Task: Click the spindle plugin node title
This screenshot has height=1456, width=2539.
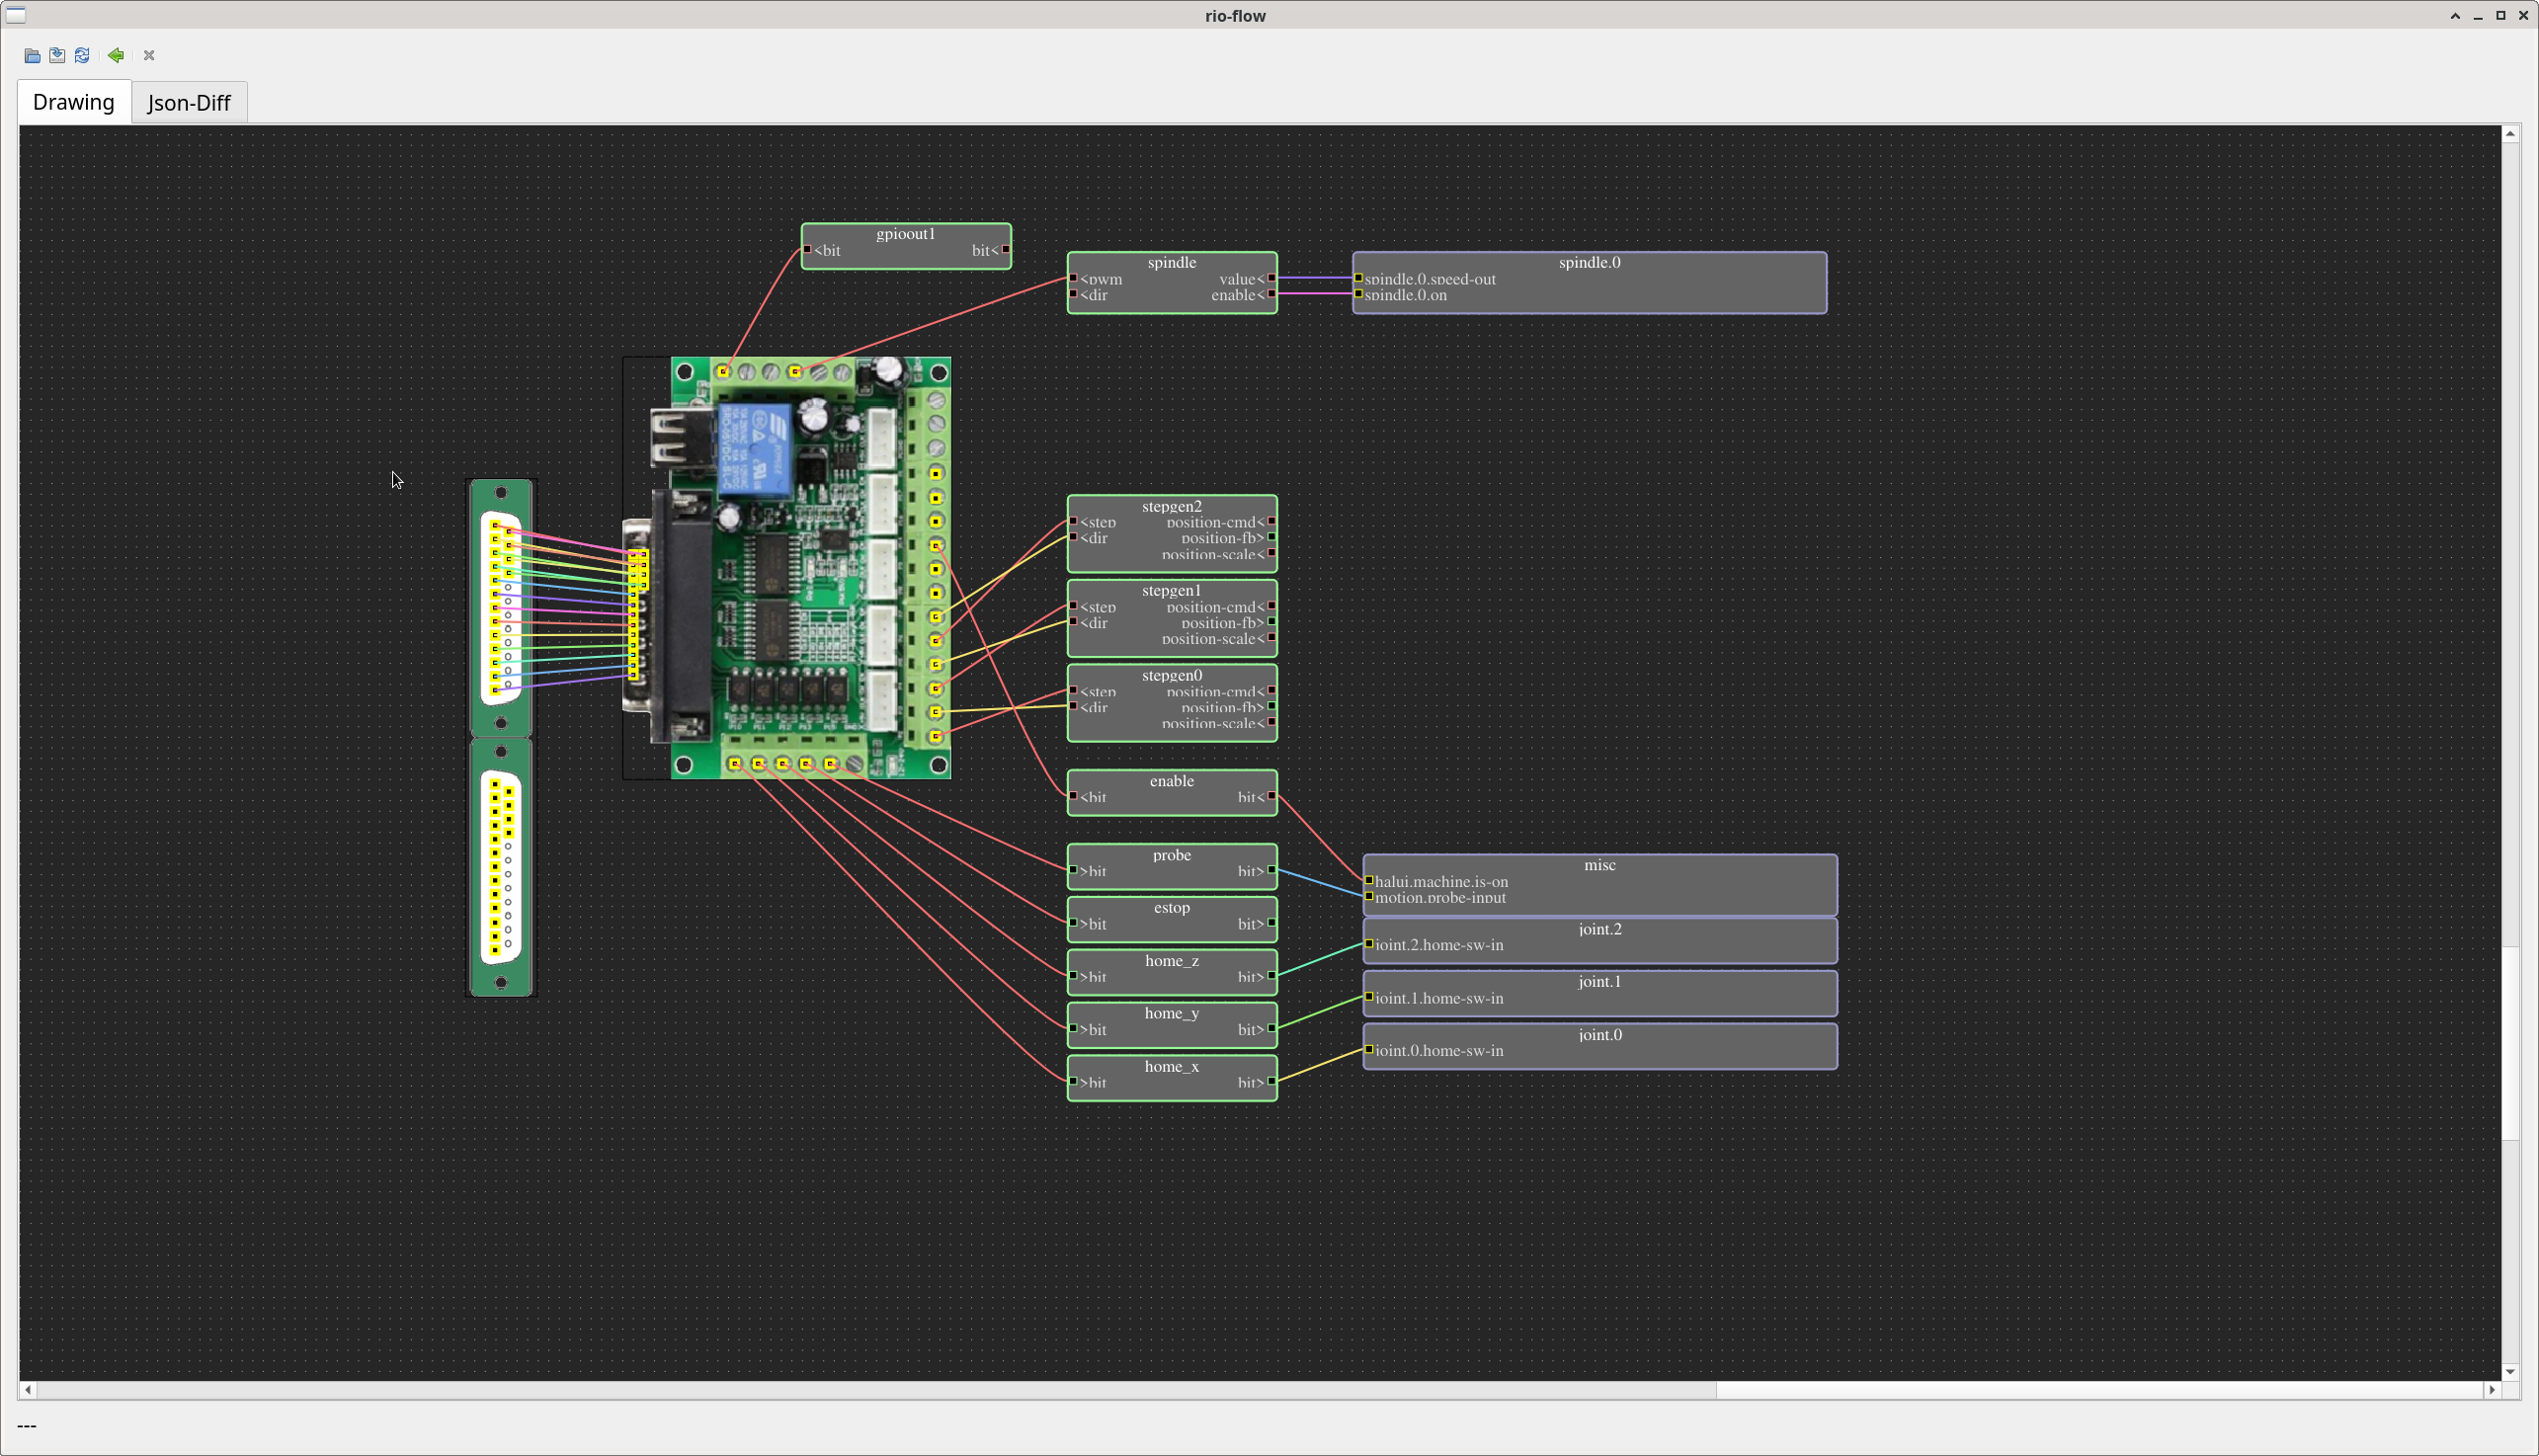Action: click(x=1171, y=262)
